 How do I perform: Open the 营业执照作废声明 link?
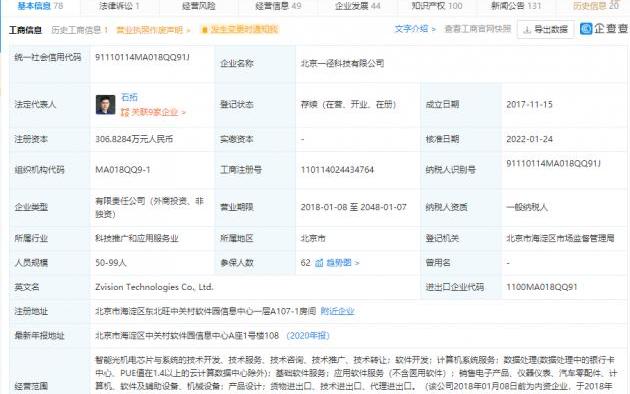153,30
